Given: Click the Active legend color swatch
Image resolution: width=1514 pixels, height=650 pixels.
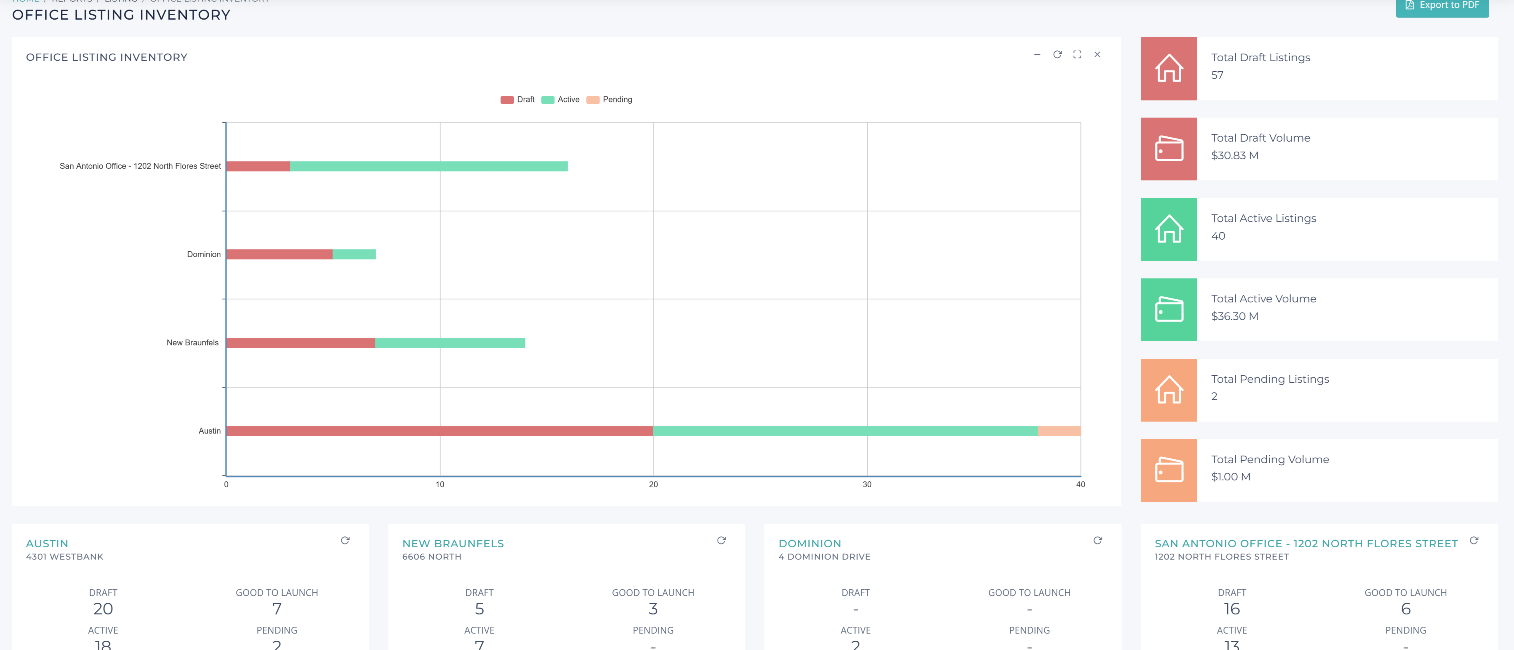Looking at the screenshot, I should click(548, 100).
